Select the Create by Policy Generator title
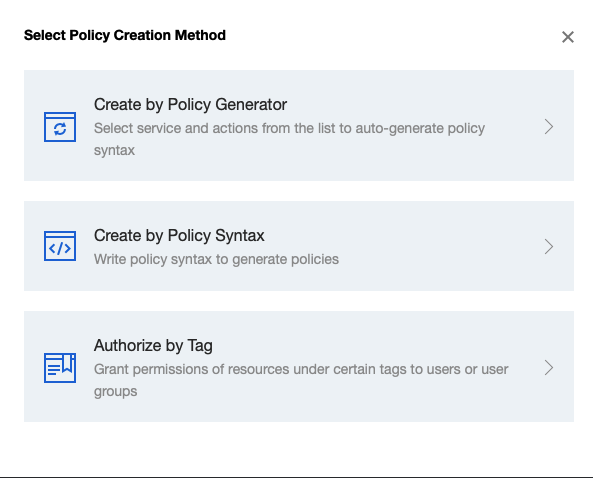 pos(190,105)
